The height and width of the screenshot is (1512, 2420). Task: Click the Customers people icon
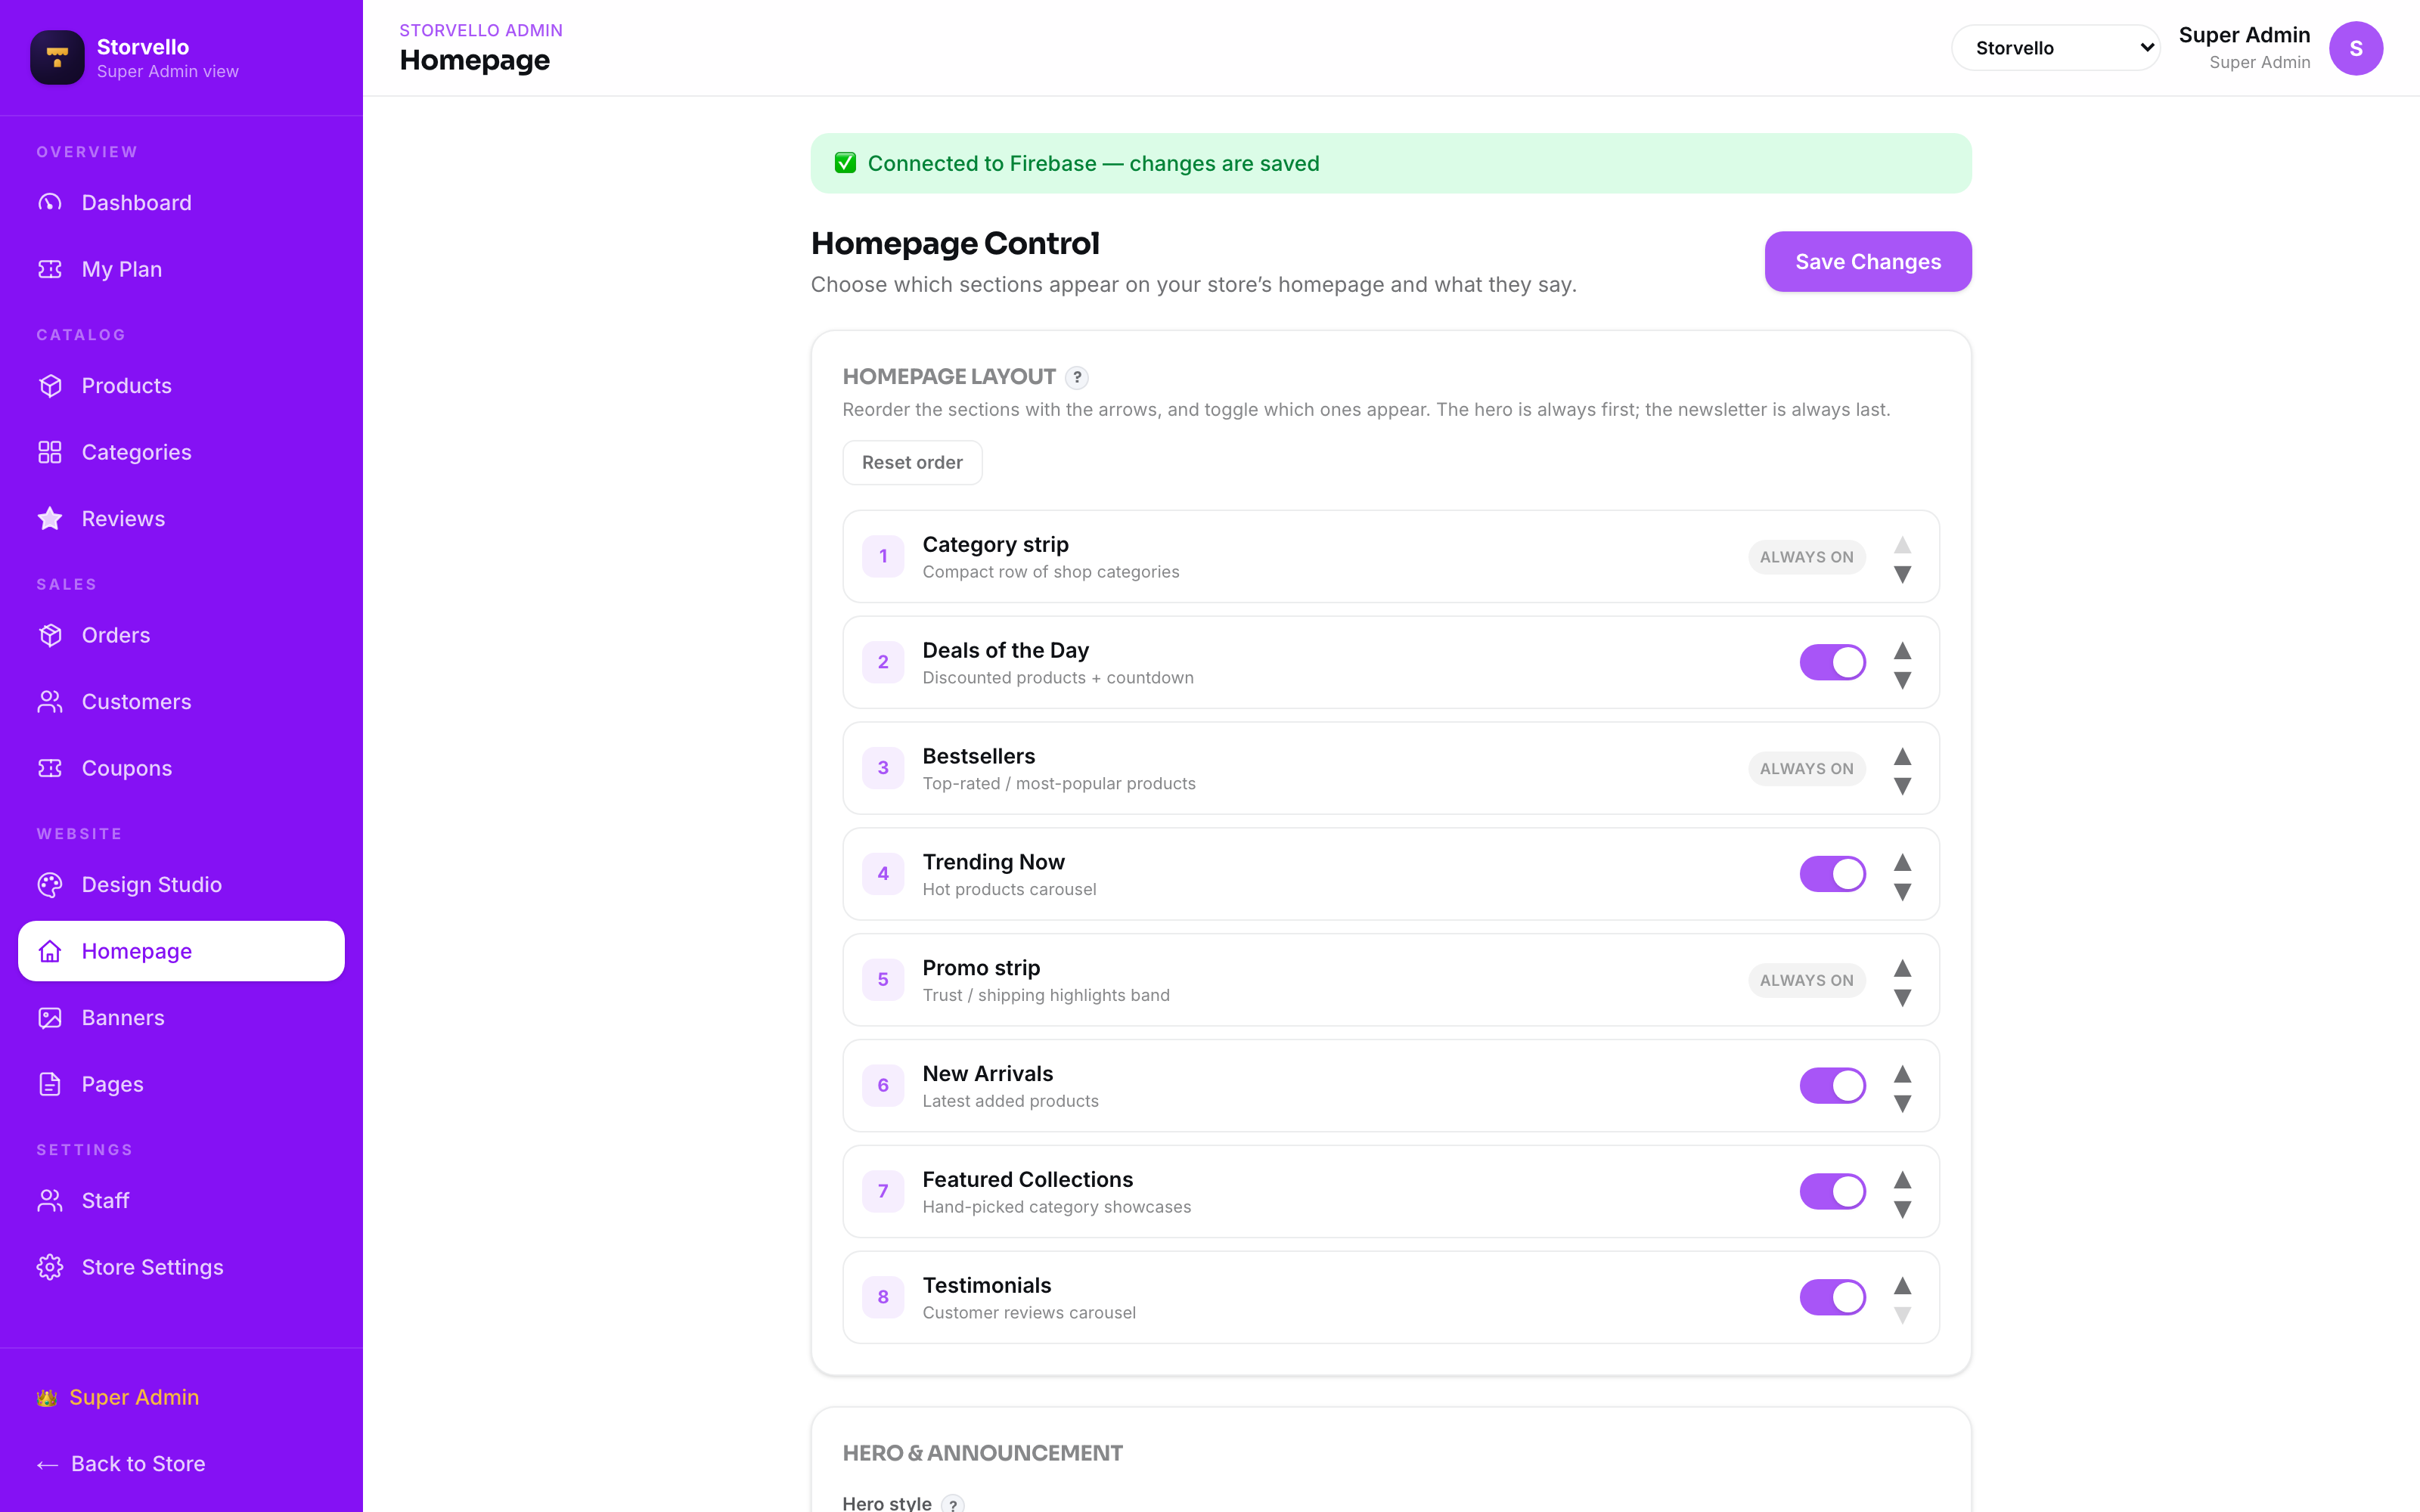pos(50,702)
